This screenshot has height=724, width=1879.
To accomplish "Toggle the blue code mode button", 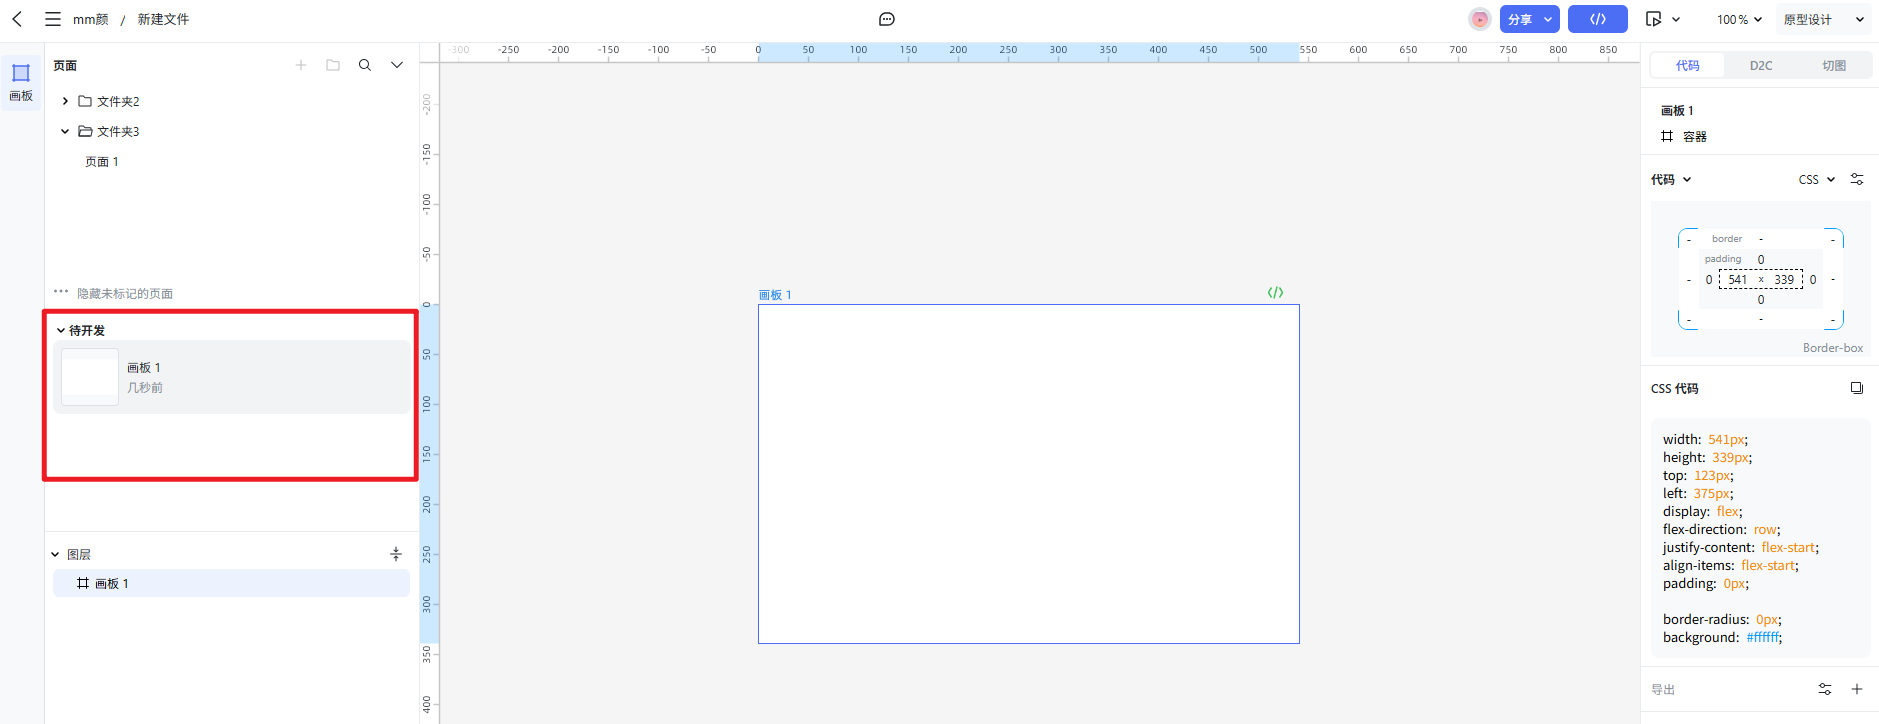I will [1597, 19].
